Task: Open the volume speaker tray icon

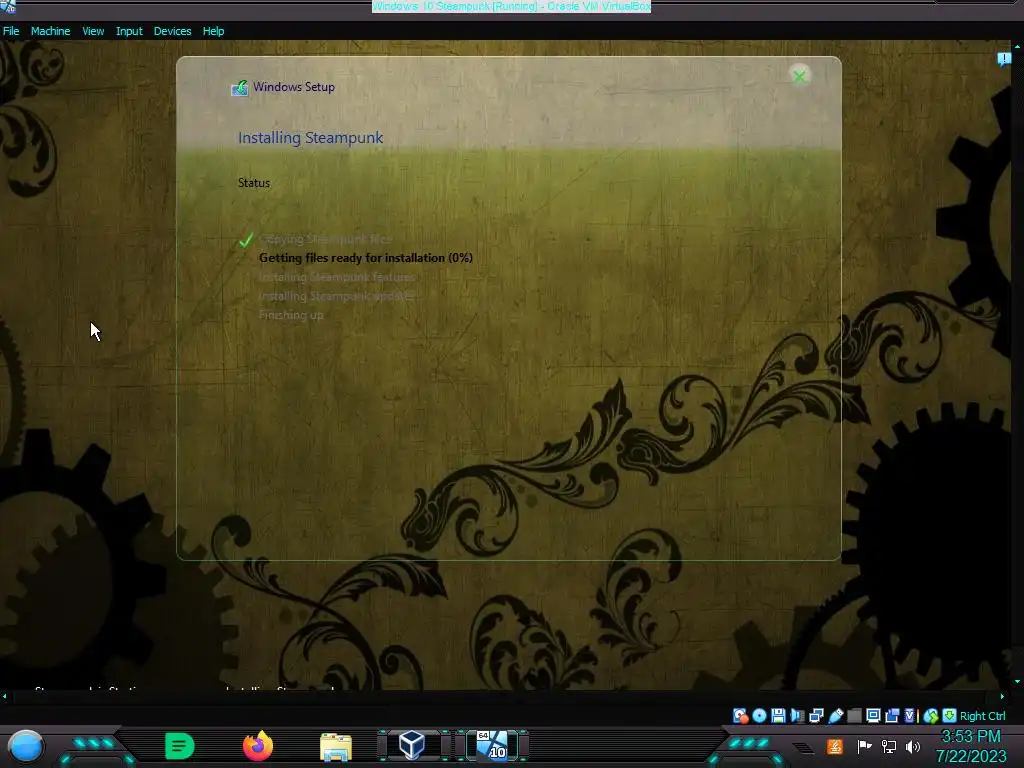Action: [913, 746]
